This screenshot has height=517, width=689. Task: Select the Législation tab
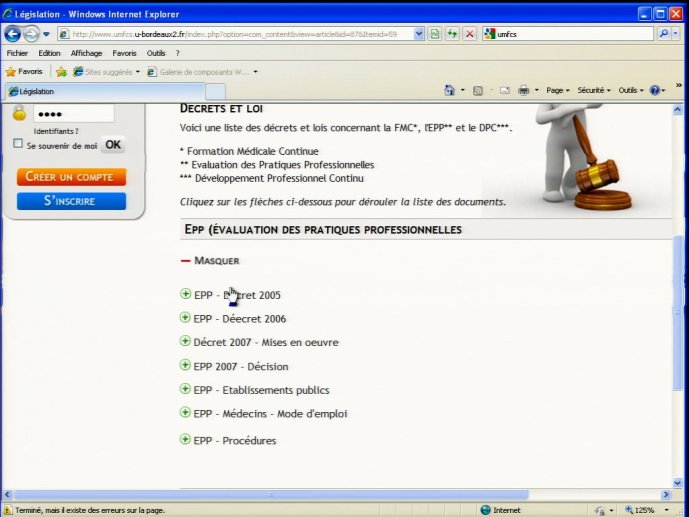click(x=105, y=91)
